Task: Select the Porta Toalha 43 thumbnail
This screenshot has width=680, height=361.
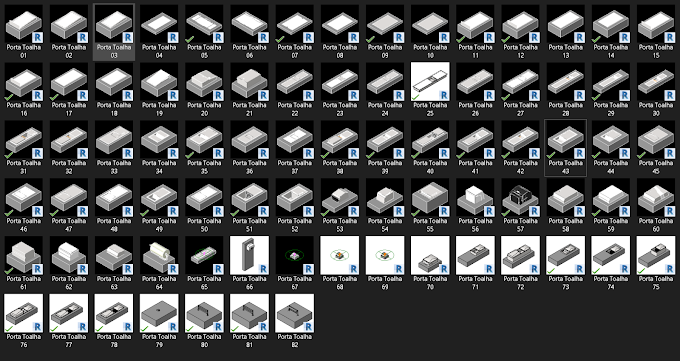Action: [x=566, y=140]
